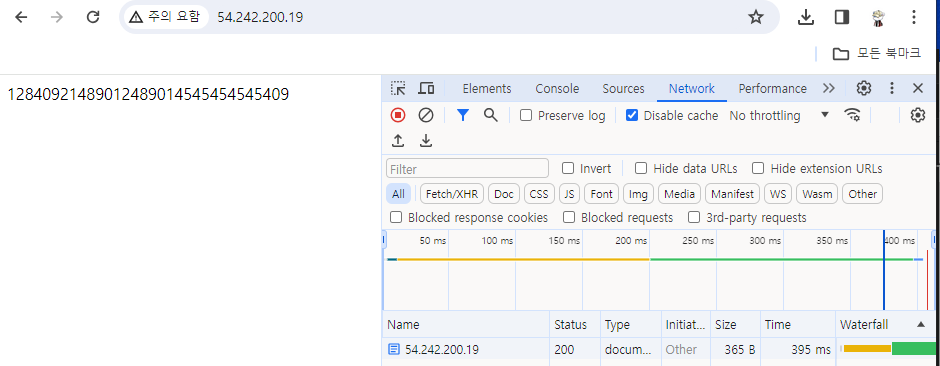Filter by Wasm requests
This screenshot has height=366, width=940.
click(817, 193)
